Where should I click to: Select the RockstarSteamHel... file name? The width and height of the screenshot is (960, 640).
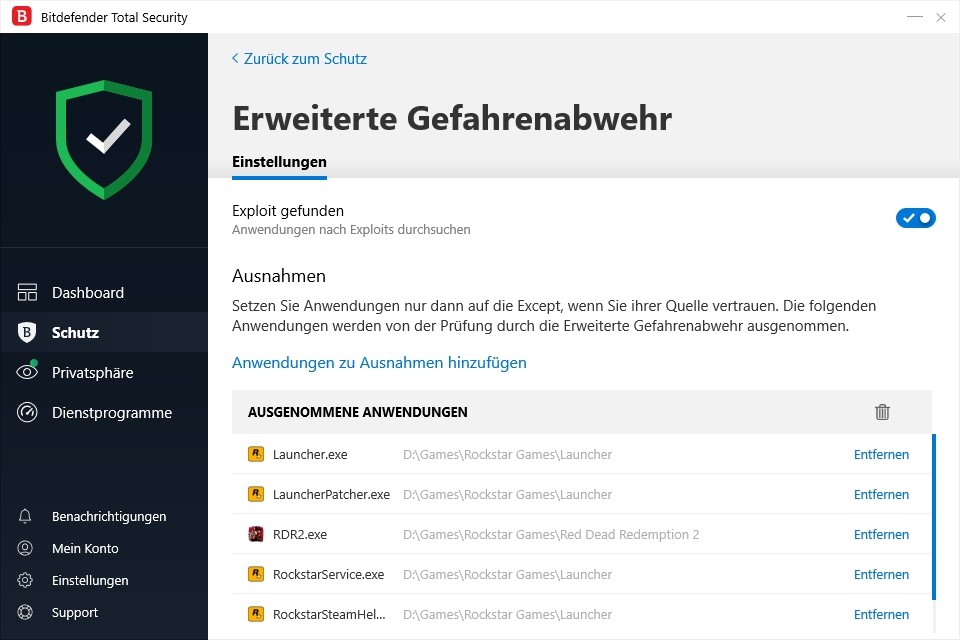(x=329, y=614)
